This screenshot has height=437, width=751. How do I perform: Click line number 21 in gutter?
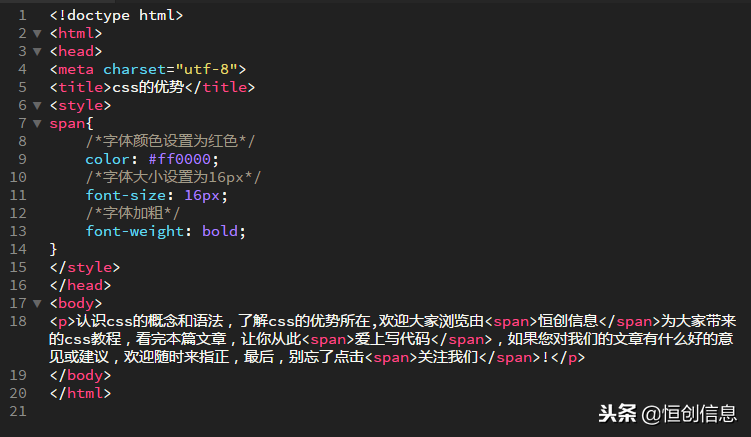tap(18, 411)
